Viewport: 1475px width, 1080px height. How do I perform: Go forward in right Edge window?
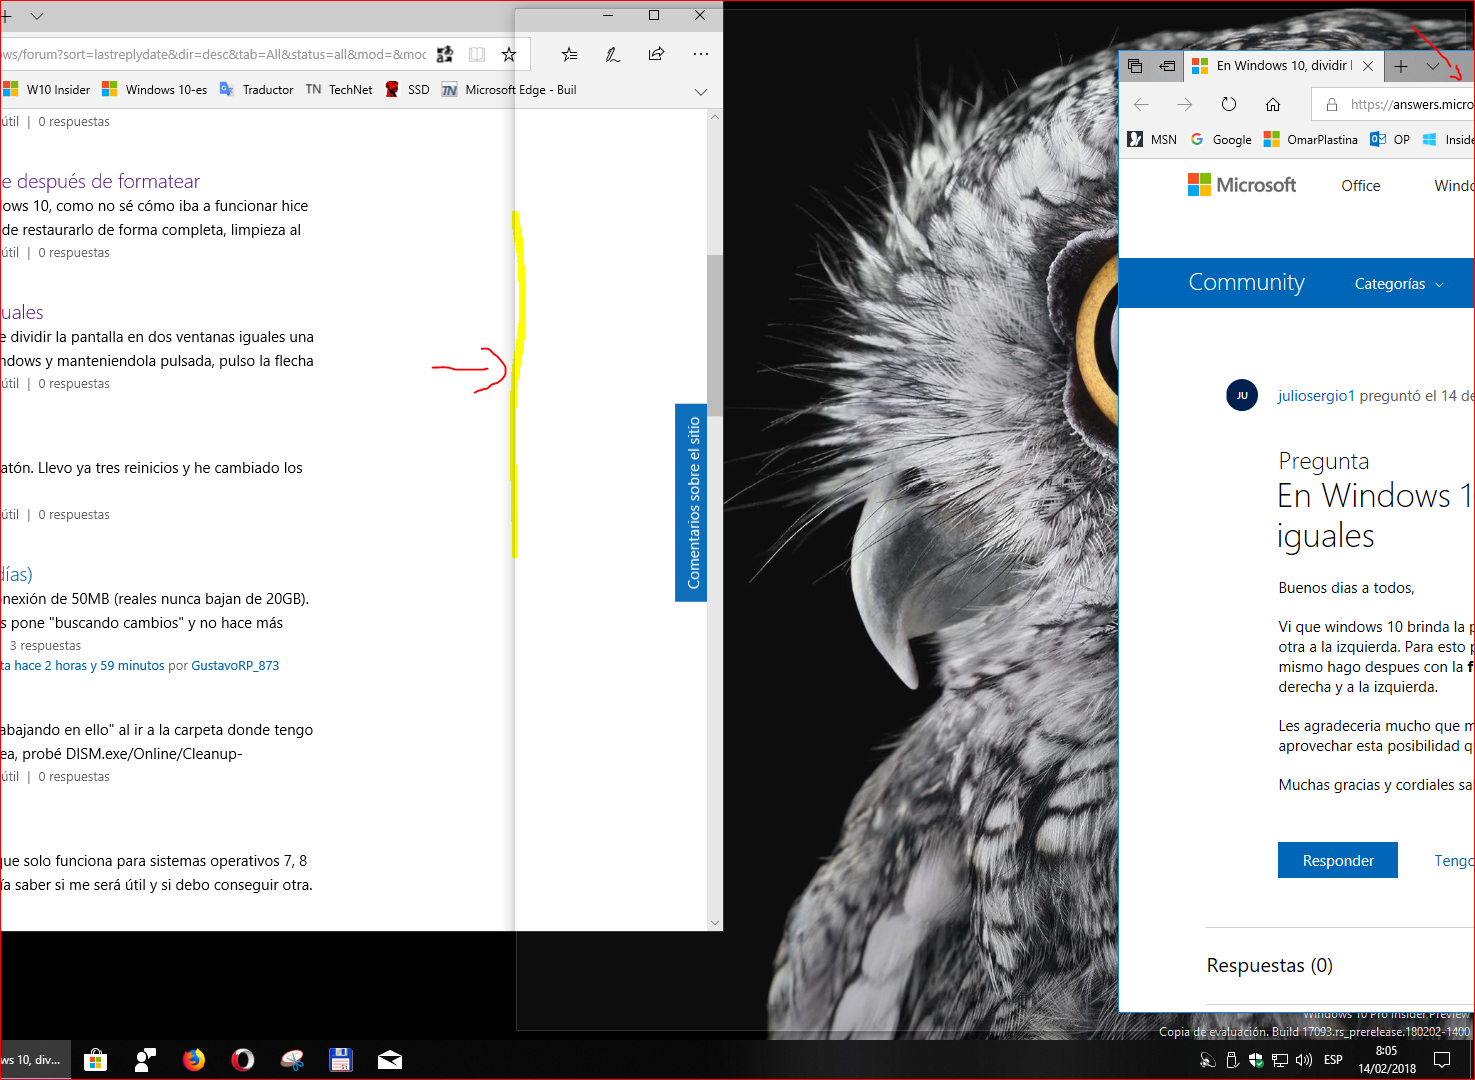click(x=1185, y=104)
